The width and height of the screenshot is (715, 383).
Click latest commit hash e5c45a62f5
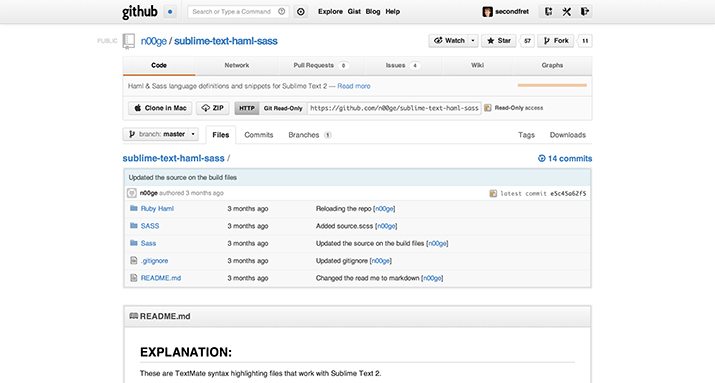(x=568, y=193)
